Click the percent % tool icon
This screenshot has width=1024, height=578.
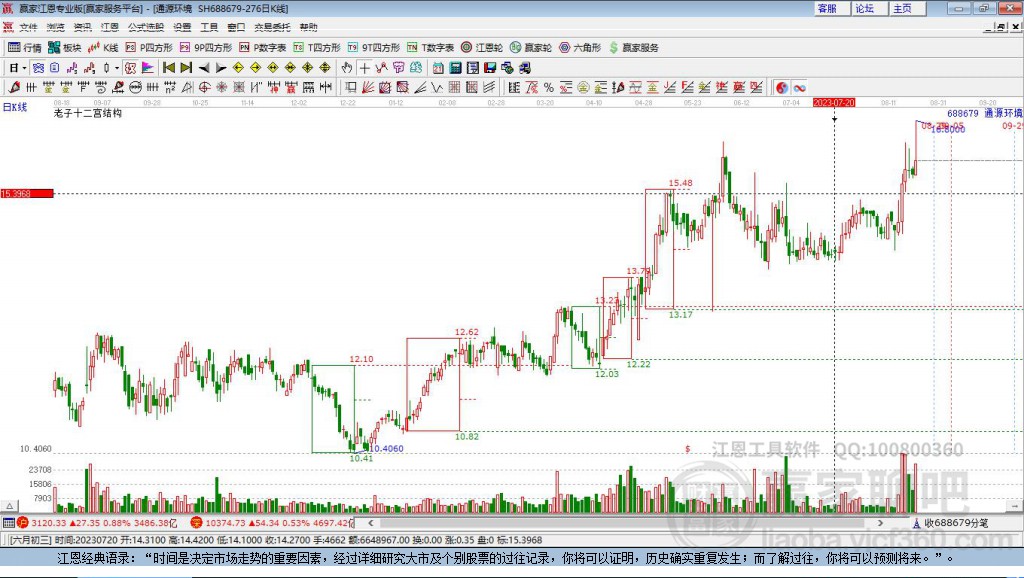coord(549,88)
